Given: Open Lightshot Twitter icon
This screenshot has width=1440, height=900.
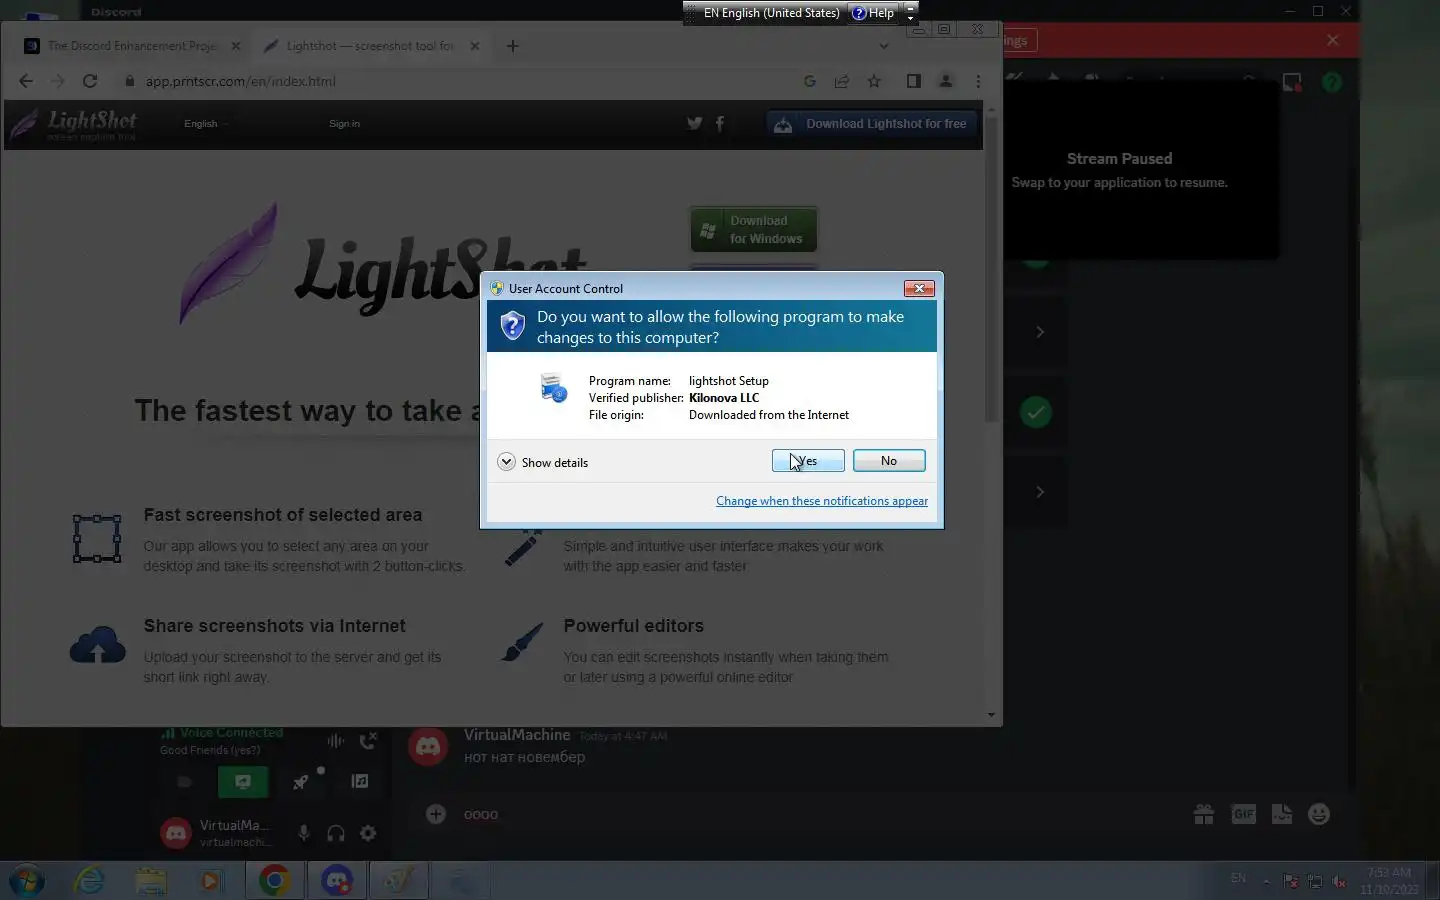Looking at the screenshot, I should (694, 124).
